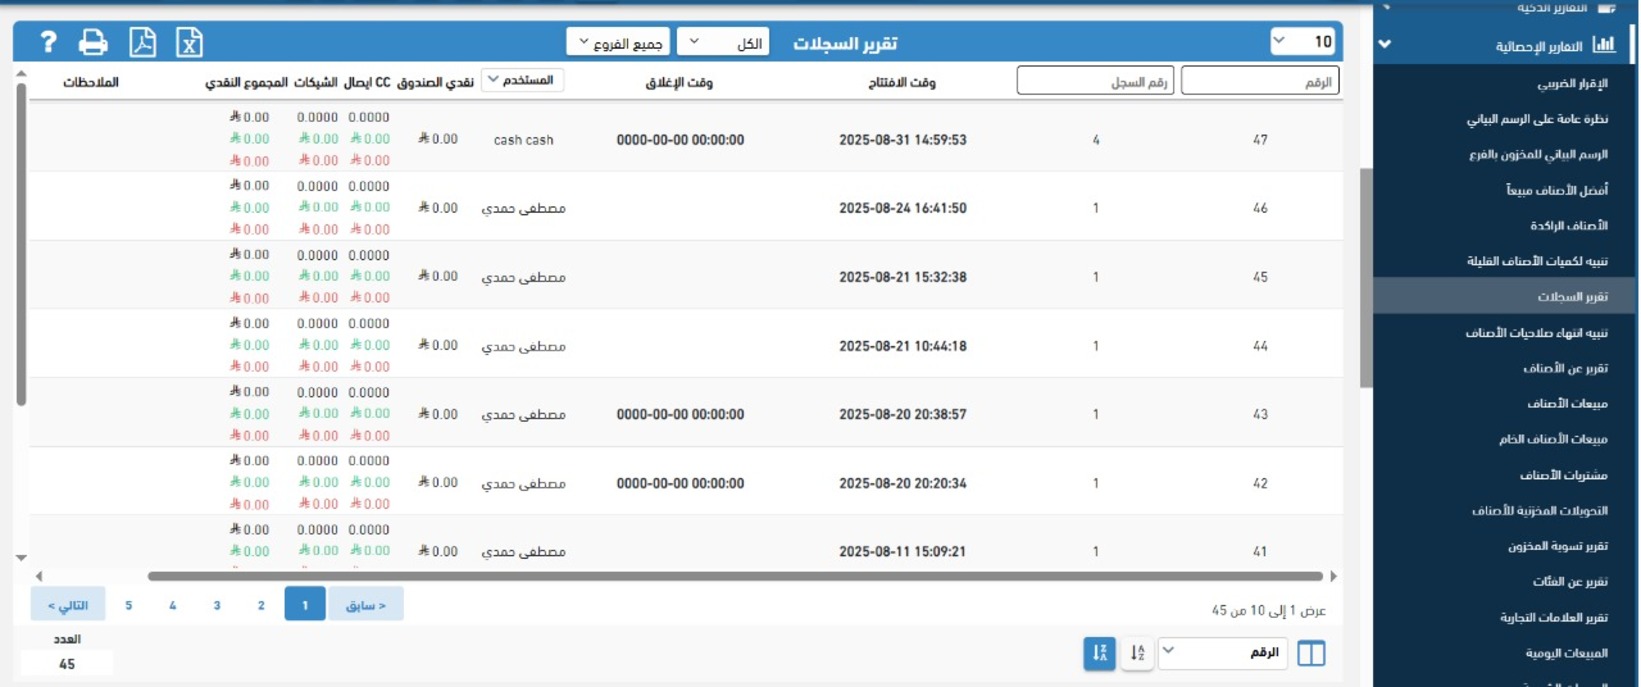
Task: Open the help question mark icon
Action: coord(48,42)
